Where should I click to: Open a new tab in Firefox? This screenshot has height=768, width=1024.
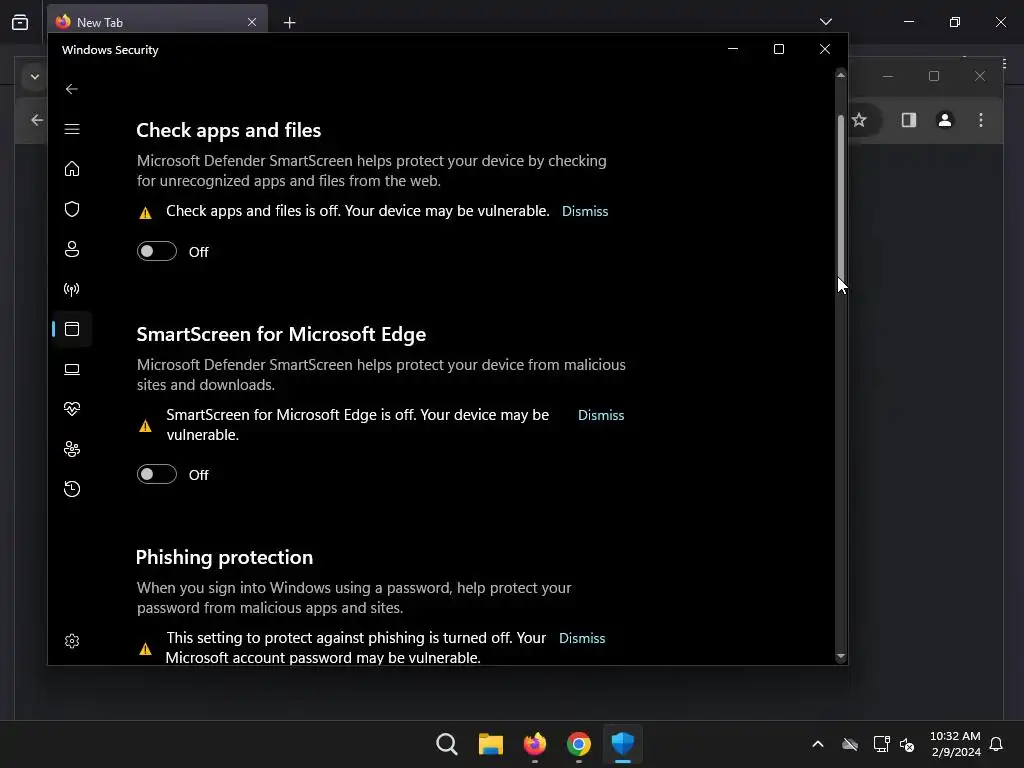[x=289, y=23]
